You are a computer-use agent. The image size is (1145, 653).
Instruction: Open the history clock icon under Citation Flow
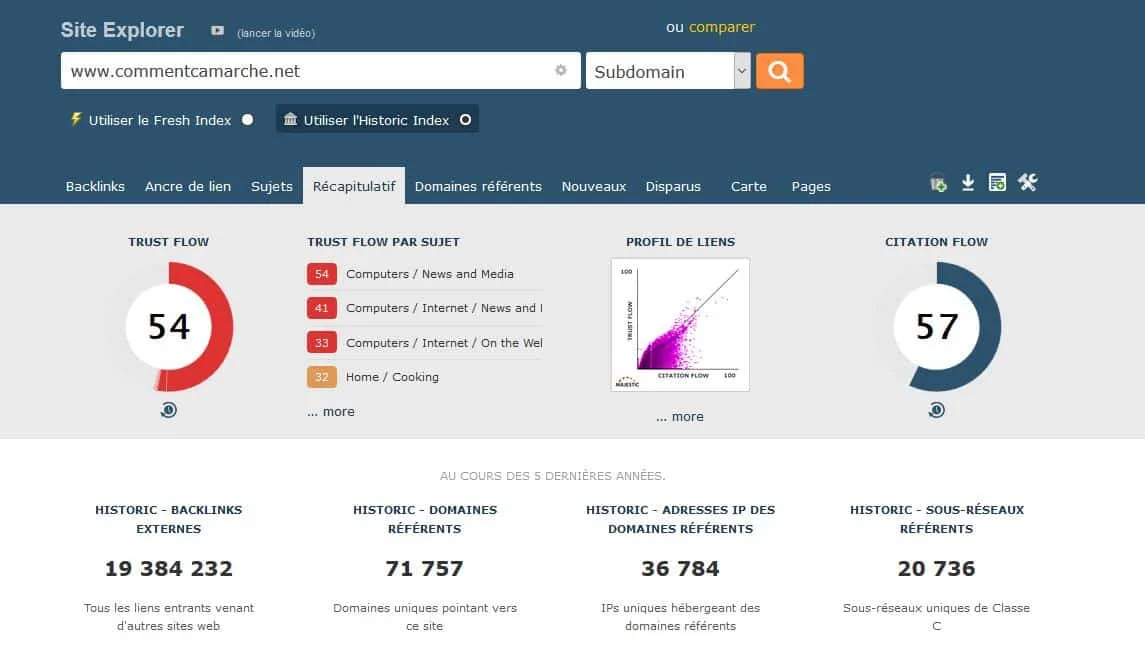[x=936, y=410]
